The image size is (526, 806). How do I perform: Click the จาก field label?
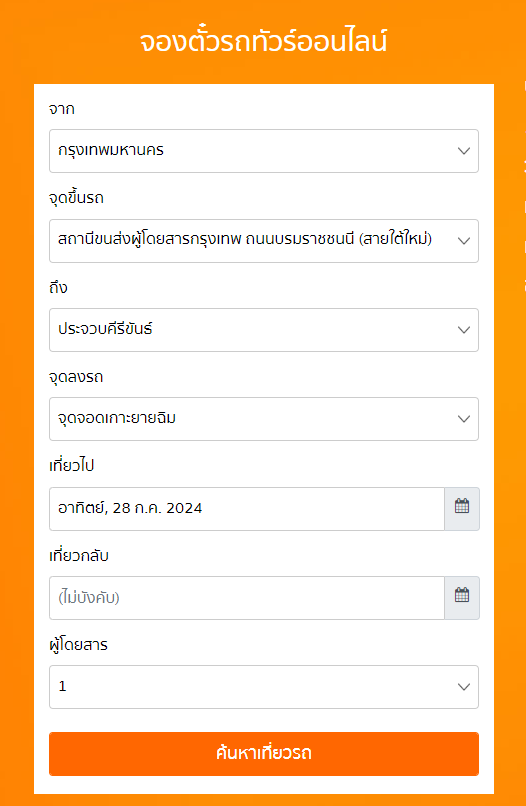[x=62, y=109]
